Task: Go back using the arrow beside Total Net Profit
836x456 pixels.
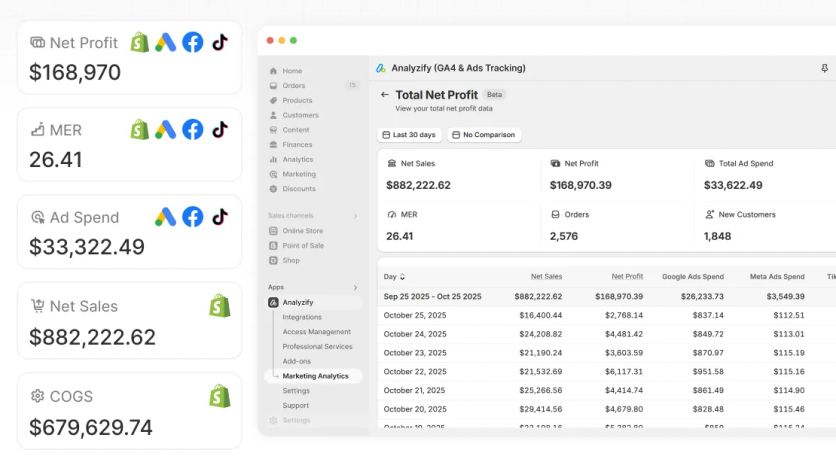Action: (x=384, y=95)
